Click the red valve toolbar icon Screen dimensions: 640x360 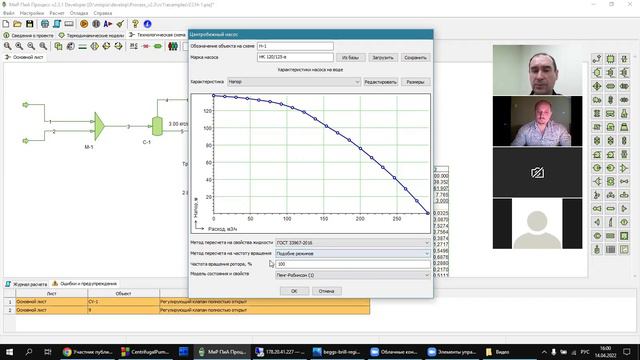point(146,46)
